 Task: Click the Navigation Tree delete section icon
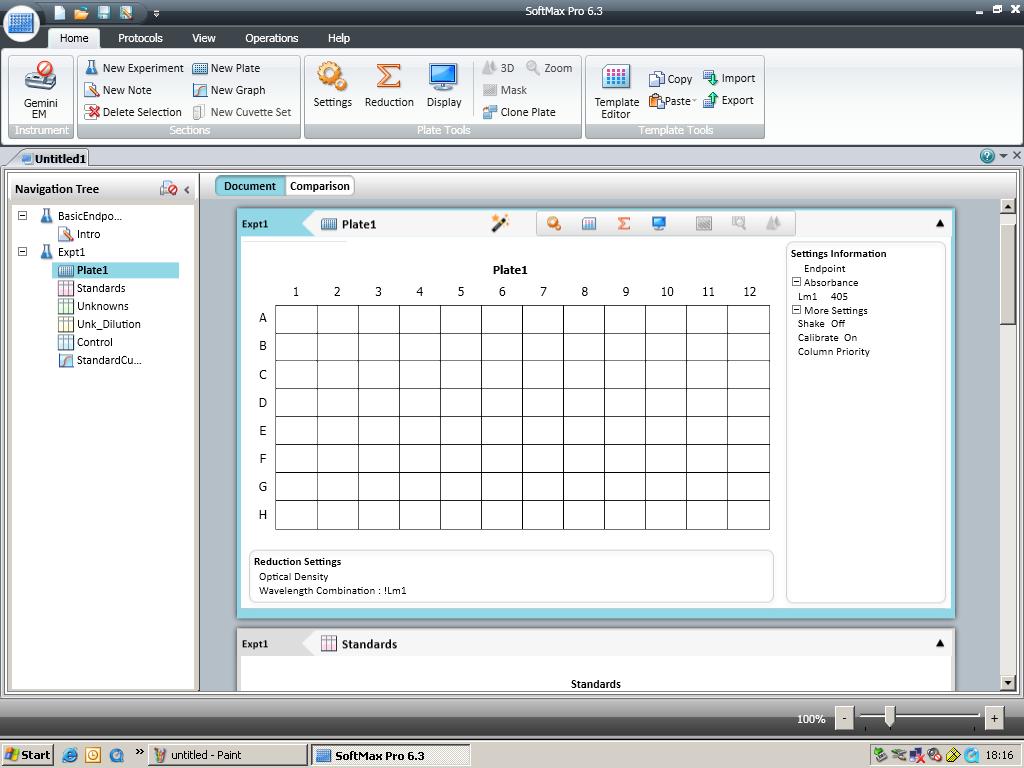[x=168, y=189]
